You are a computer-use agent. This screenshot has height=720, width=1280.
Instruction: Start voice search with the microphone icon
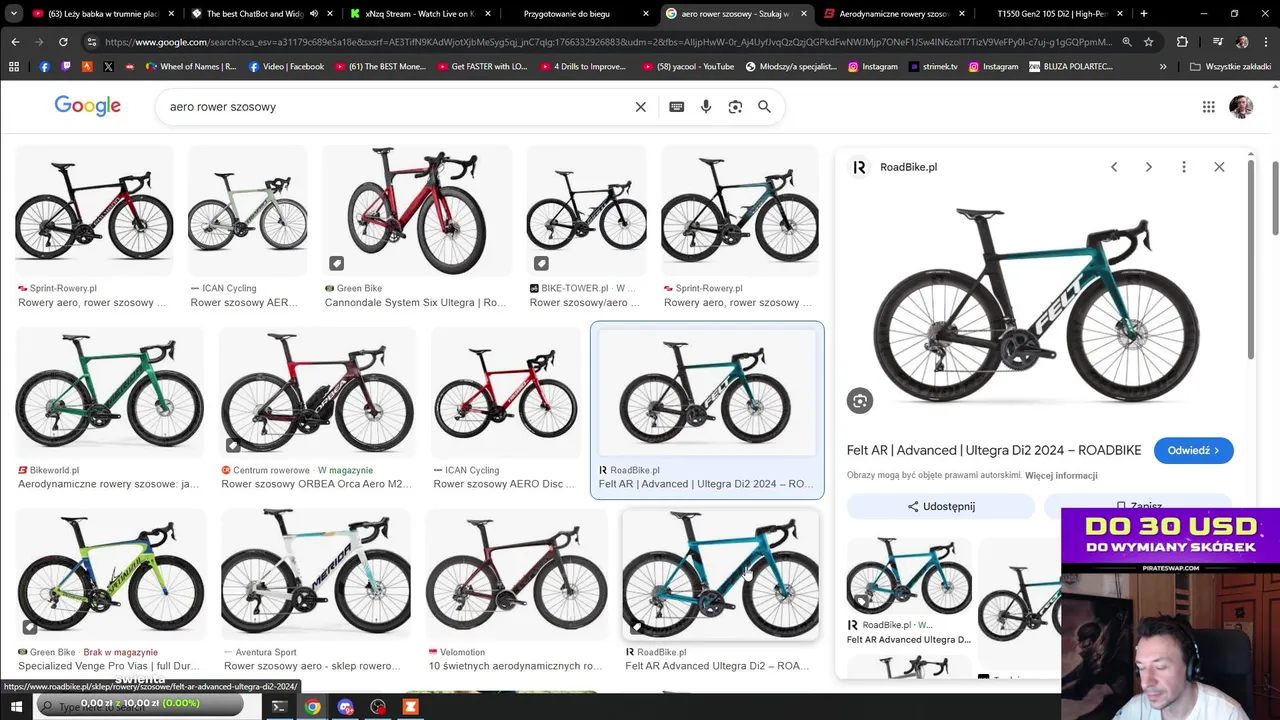(x=706, y=107)
